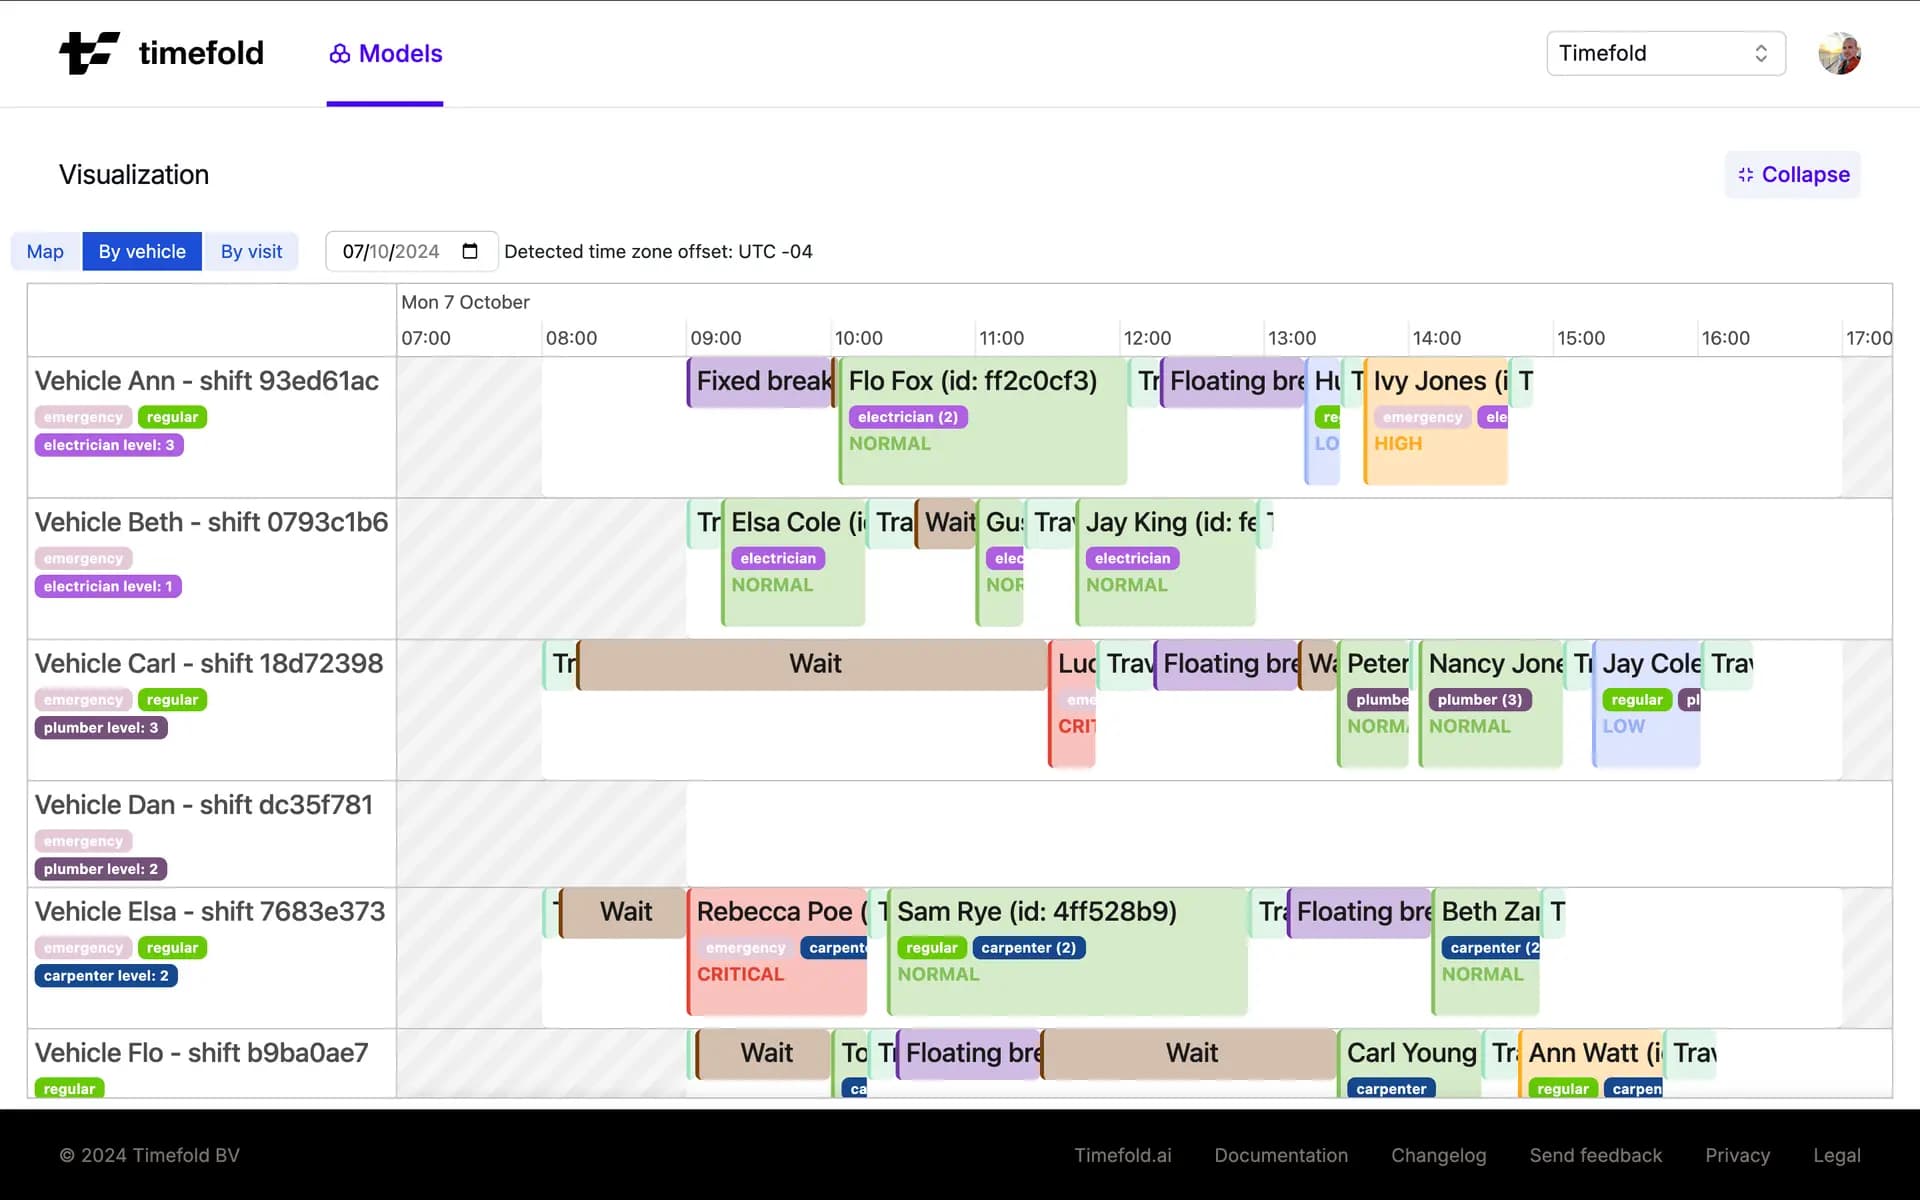Open the Timefold tenant dropdown
This screenshot has width=1920, height=1200.
coord(1665,53)
